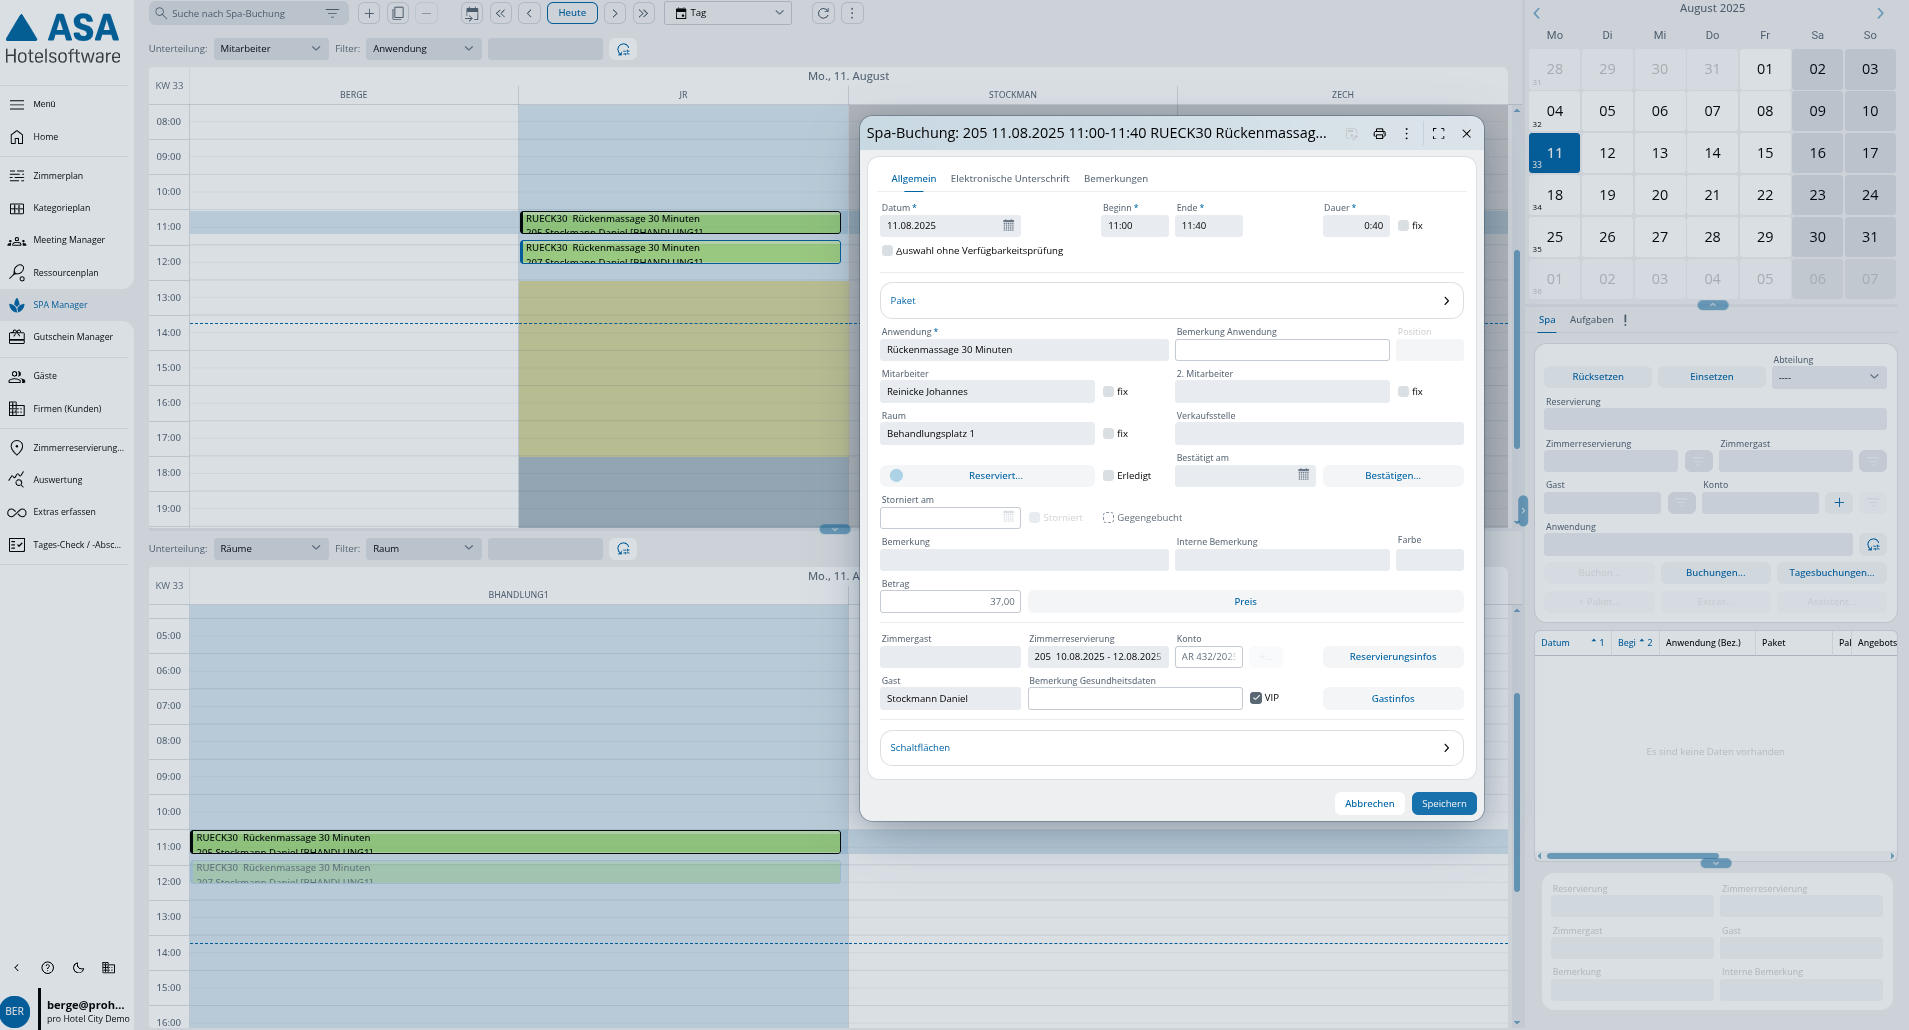Select August 15 in the calendar
This screenshot has height=1030, width=1909.
[x=1764, y=154]
